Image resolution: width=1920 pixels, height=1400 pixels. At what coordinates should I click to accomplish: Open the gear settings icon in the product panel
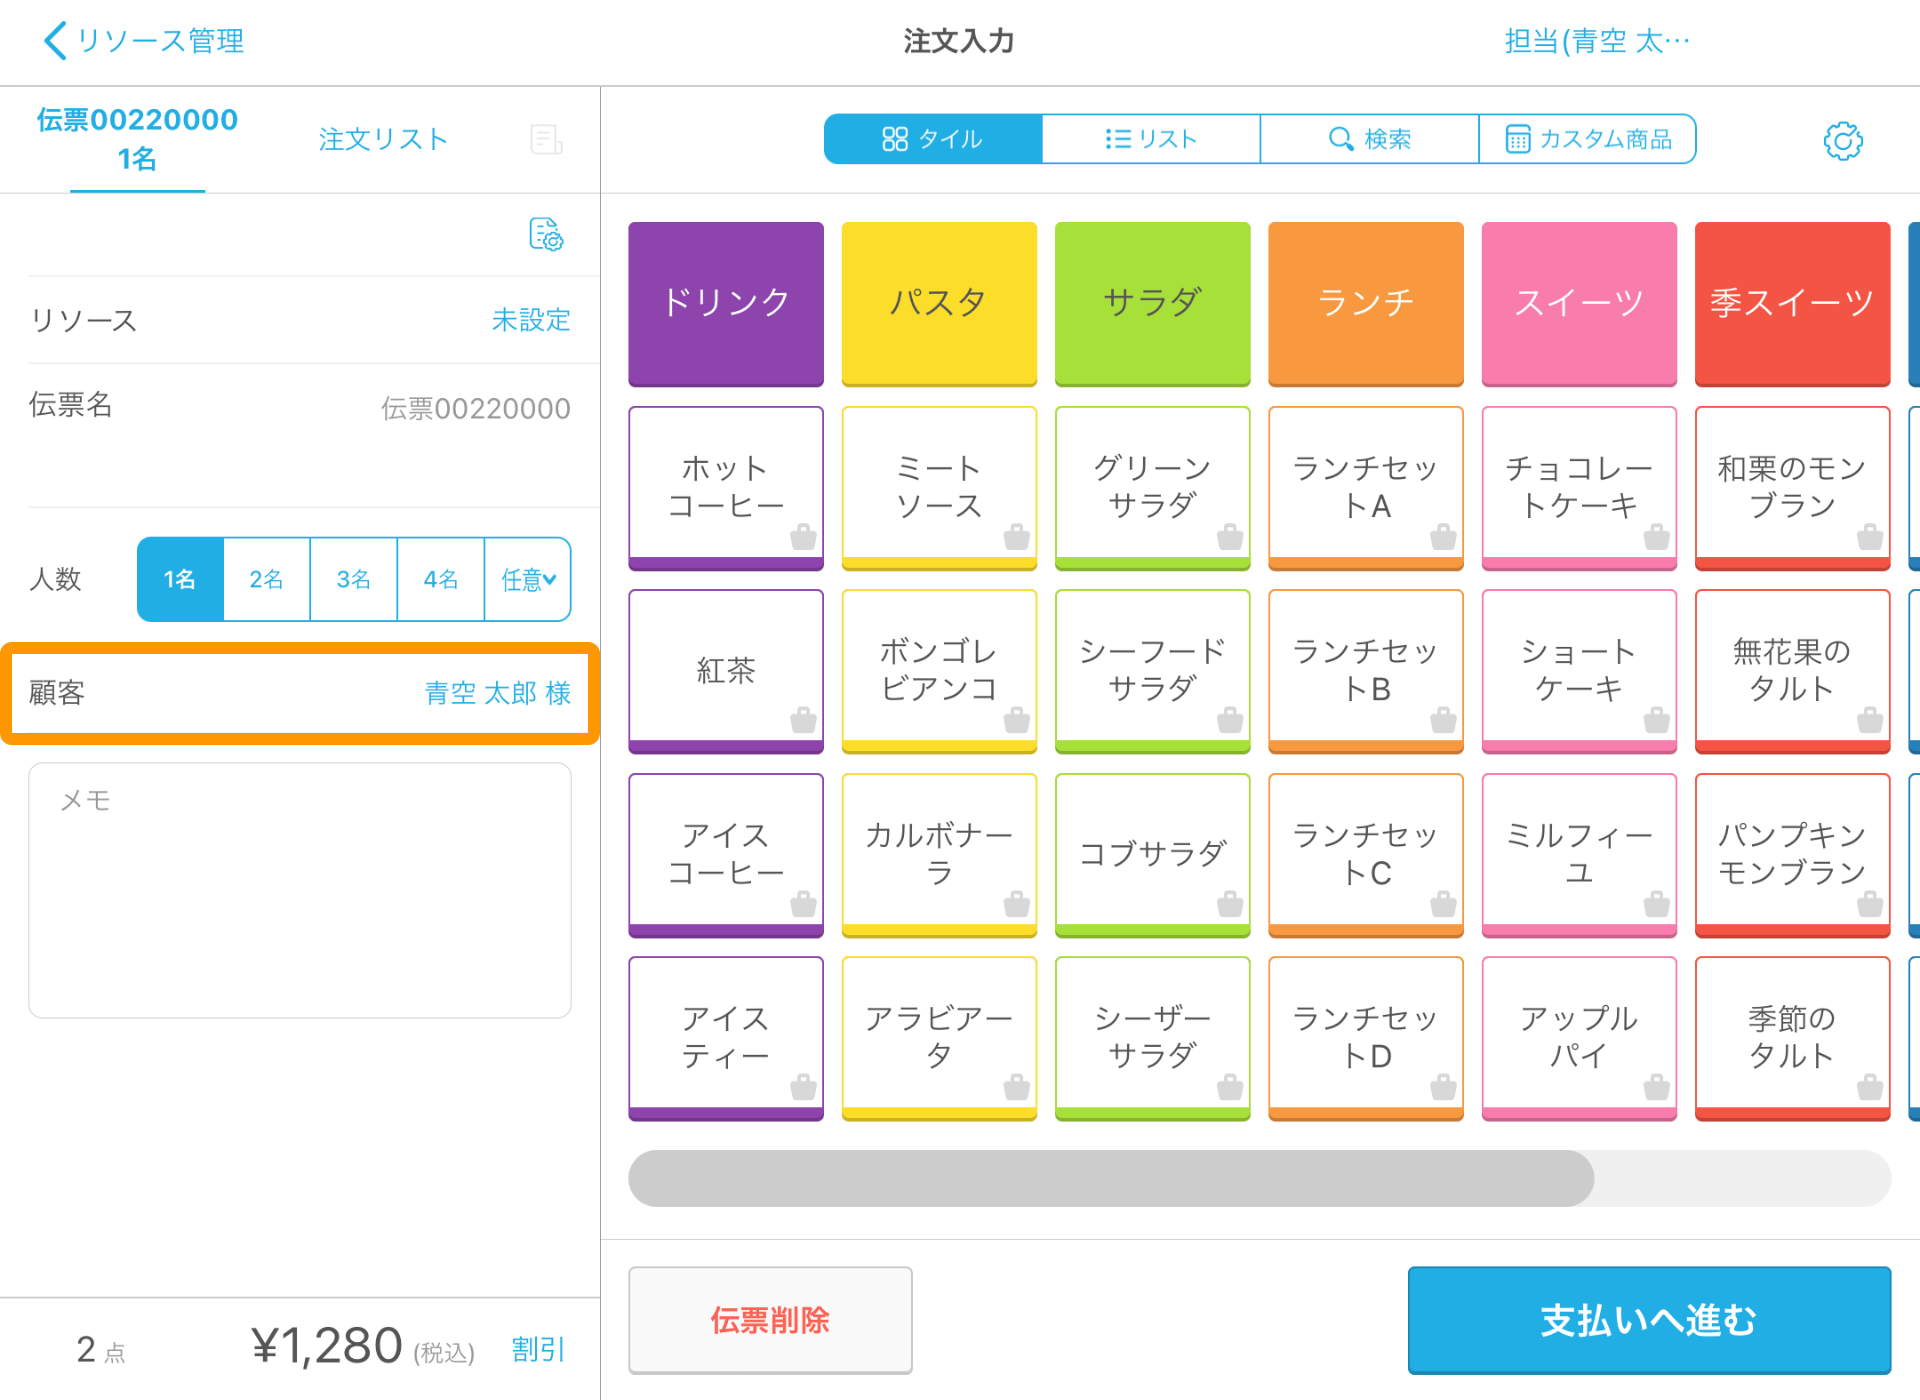(x=1843, y=140)
